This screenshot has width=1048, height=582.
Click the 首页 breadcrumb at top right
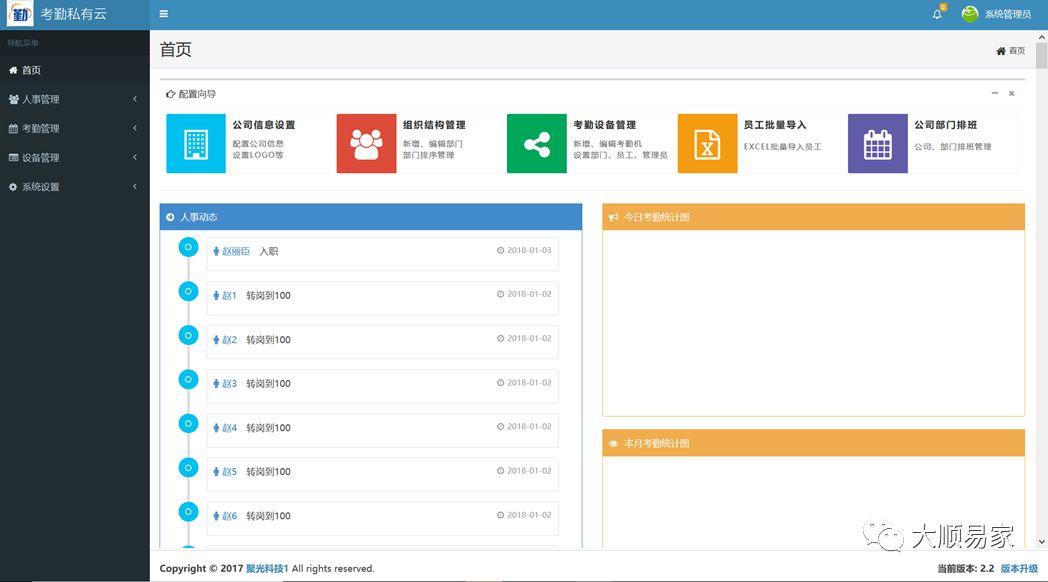tap(1015, 51)
